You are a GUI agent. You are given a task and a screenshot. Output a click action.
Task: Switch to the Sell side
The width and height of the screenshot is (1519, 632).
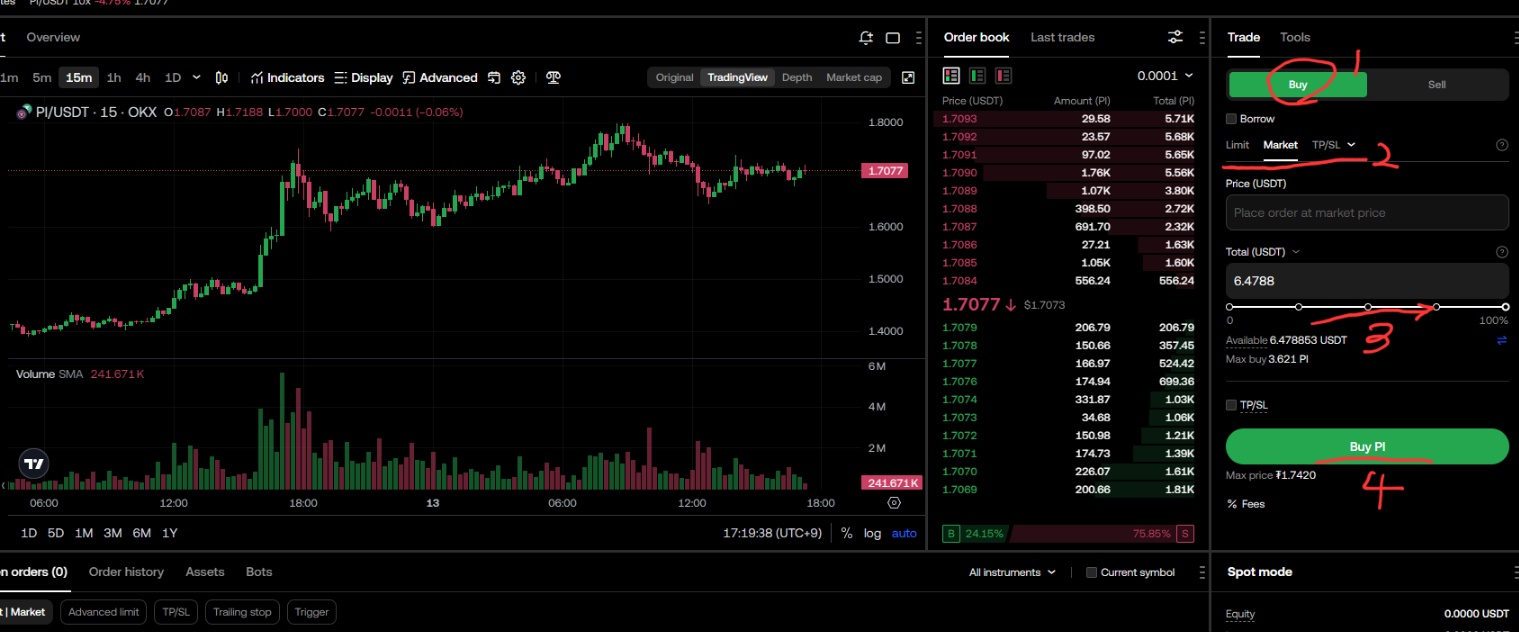pyautogui.click(x=1437, y=85)
